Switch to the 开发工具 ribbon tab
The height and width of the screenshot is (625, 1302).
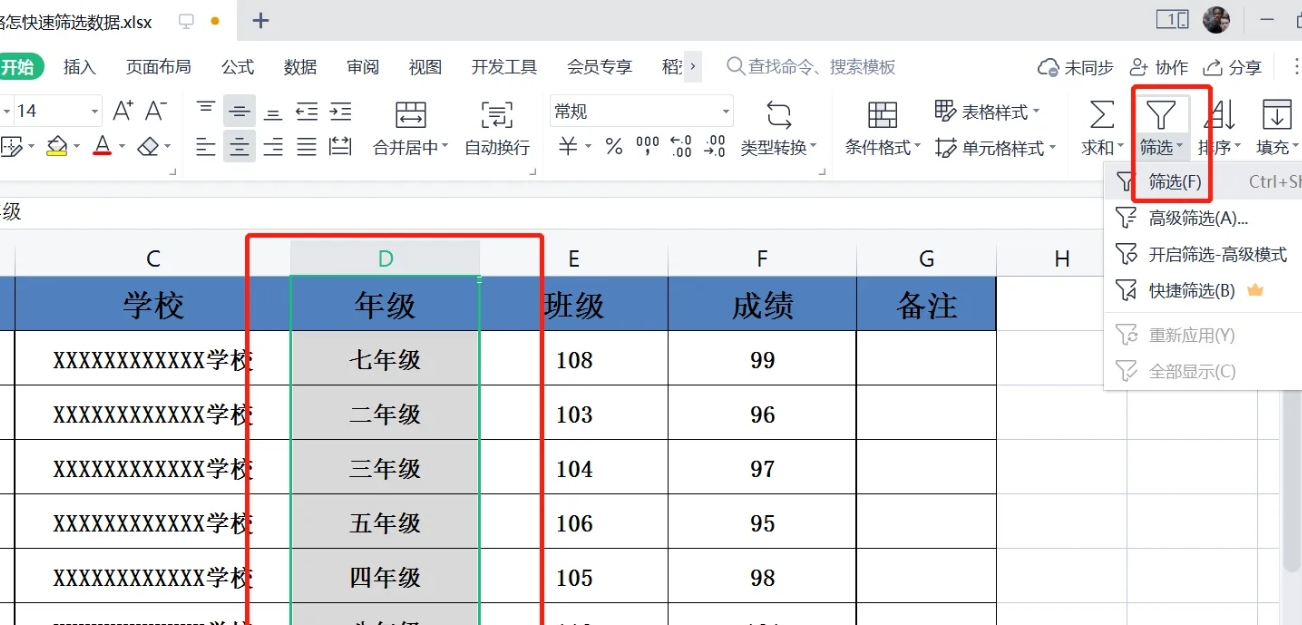click(504, 67)
